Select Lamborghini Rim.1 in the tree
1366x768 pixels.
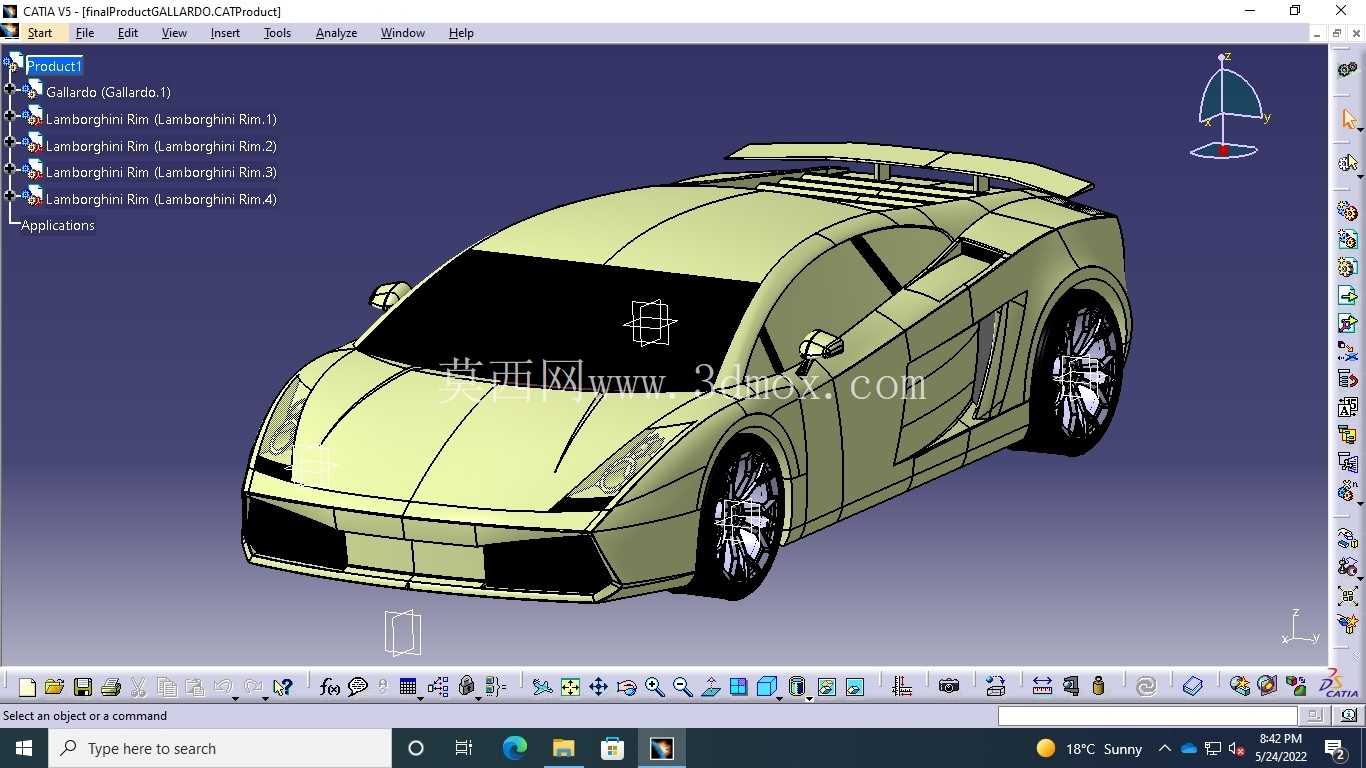pyautogui.click(x=161, y=119)
